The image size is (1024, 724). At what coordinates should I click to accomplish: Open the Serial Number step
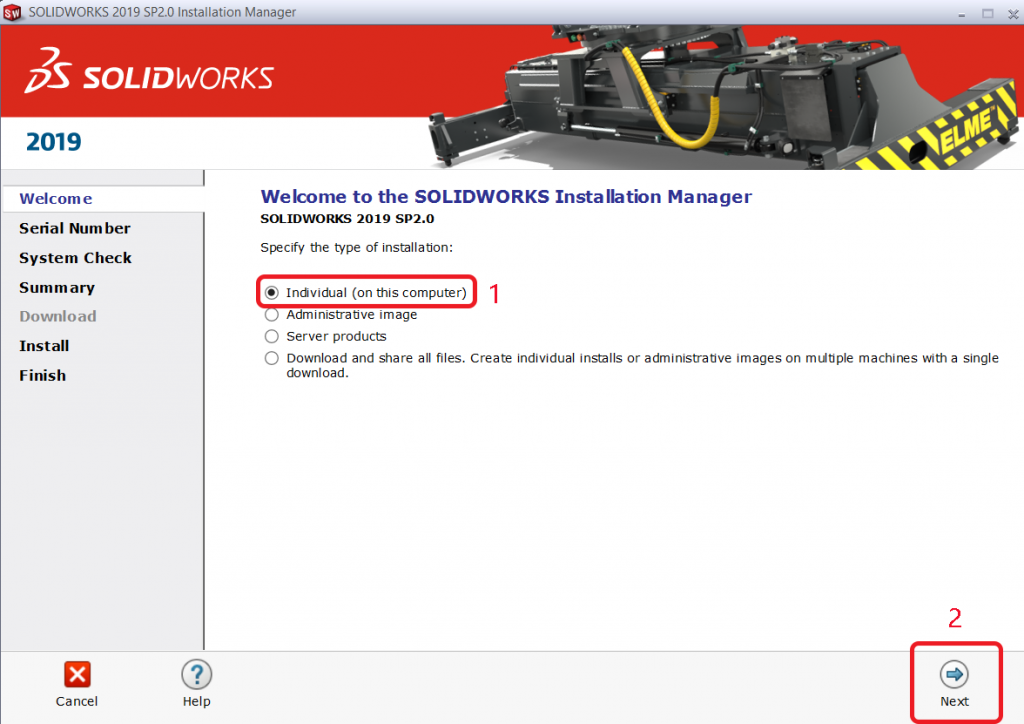(74, 228)
